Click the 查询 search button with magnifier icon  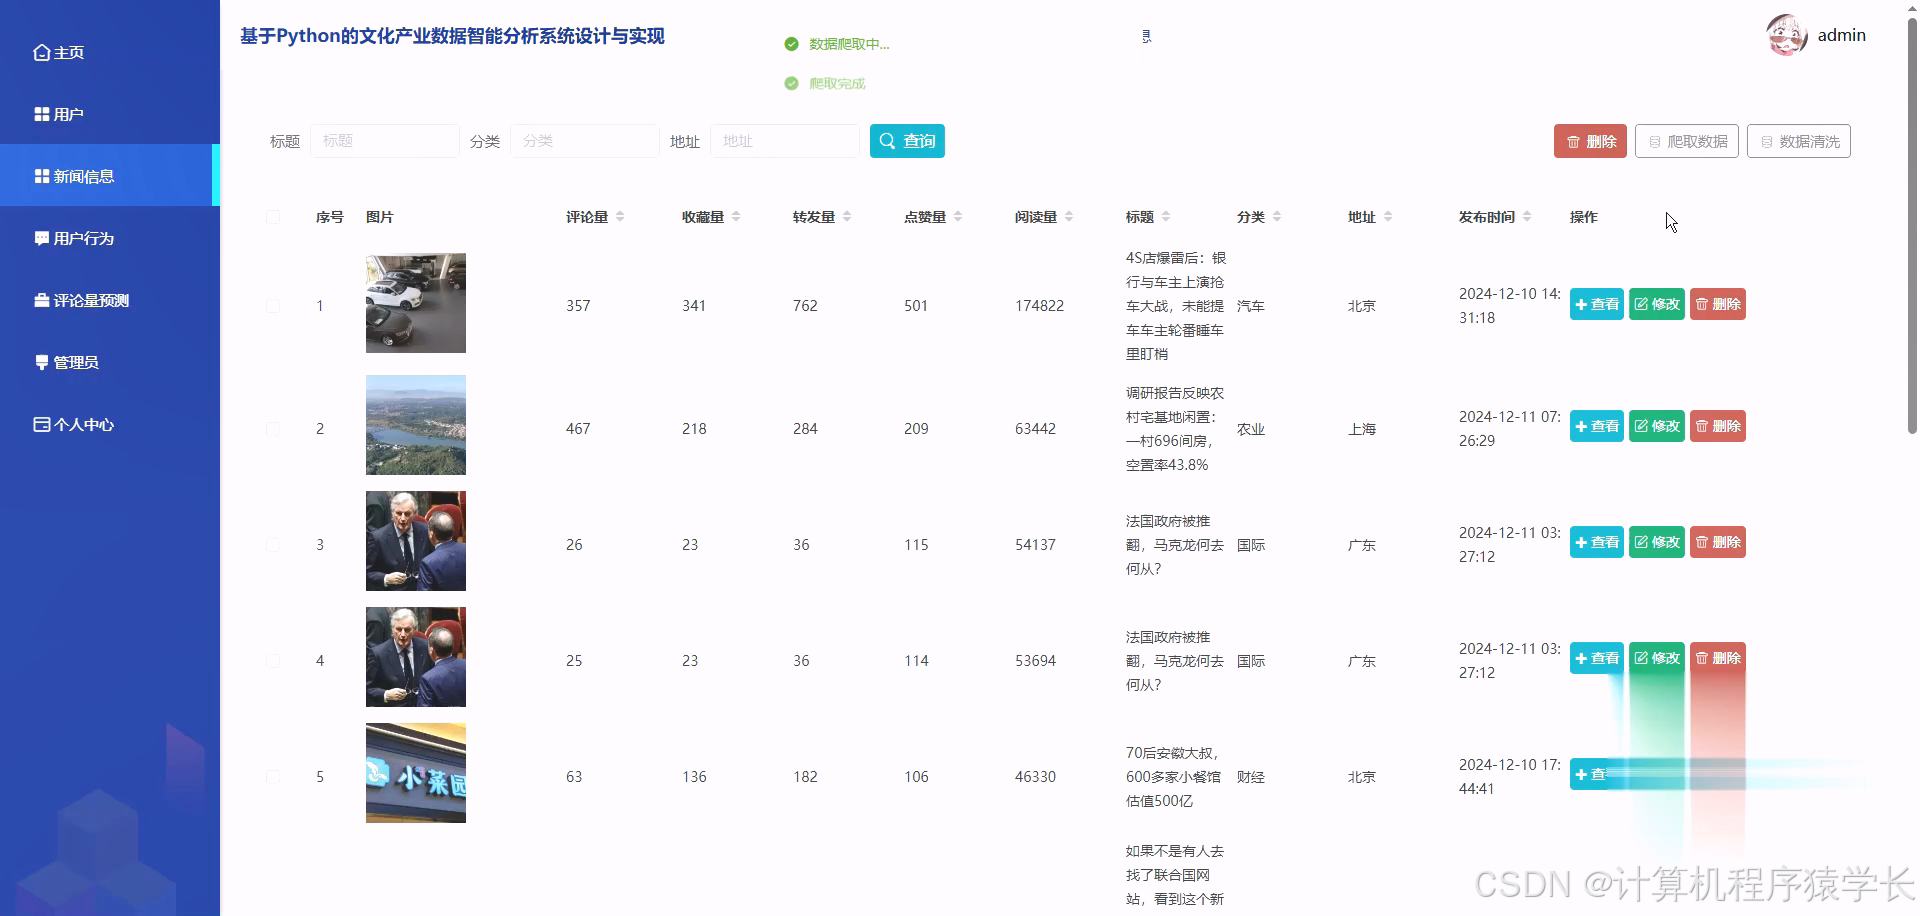(x=906, y=141)
